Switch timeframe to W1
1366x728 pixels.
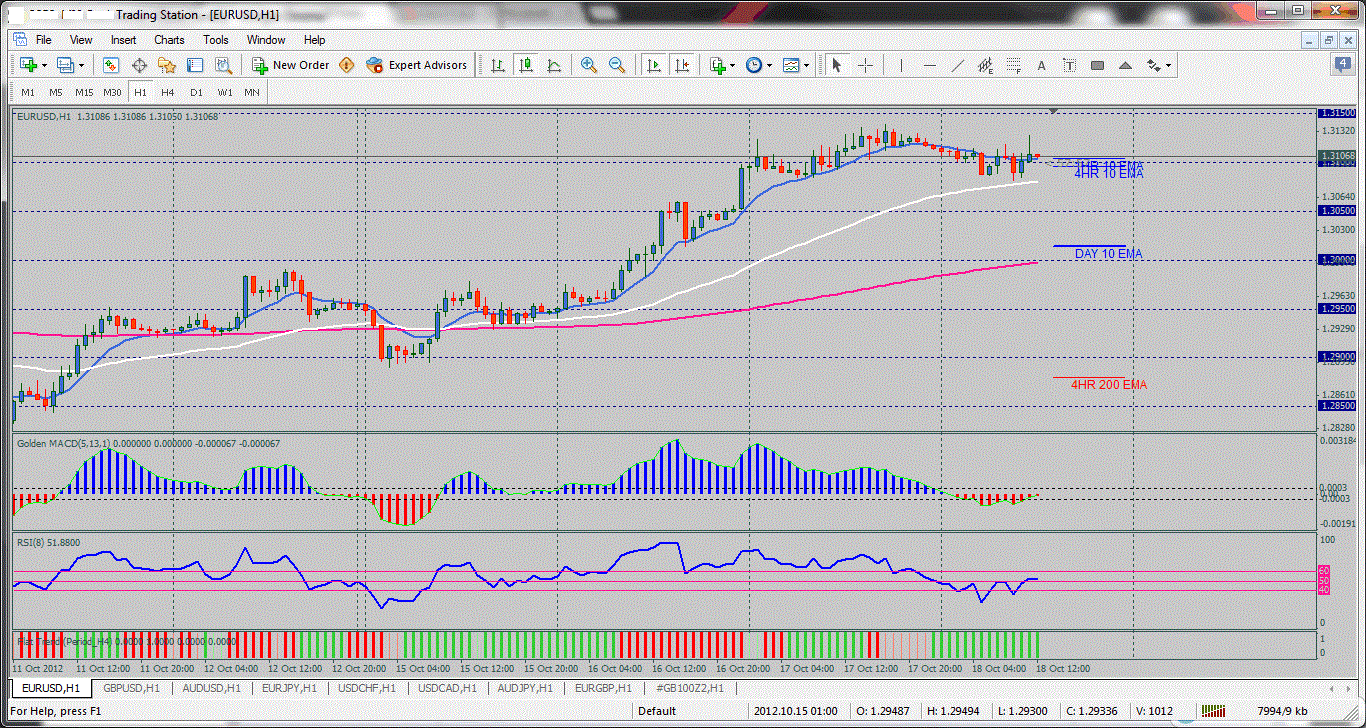coord(224,92)
